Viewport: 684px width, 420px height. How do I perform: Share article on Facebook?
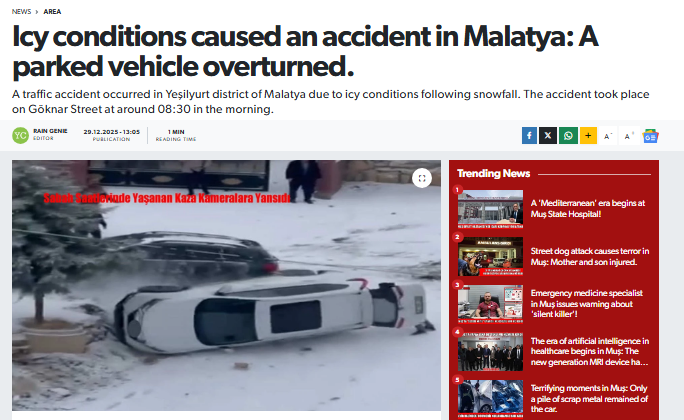[x=529, y=136]
